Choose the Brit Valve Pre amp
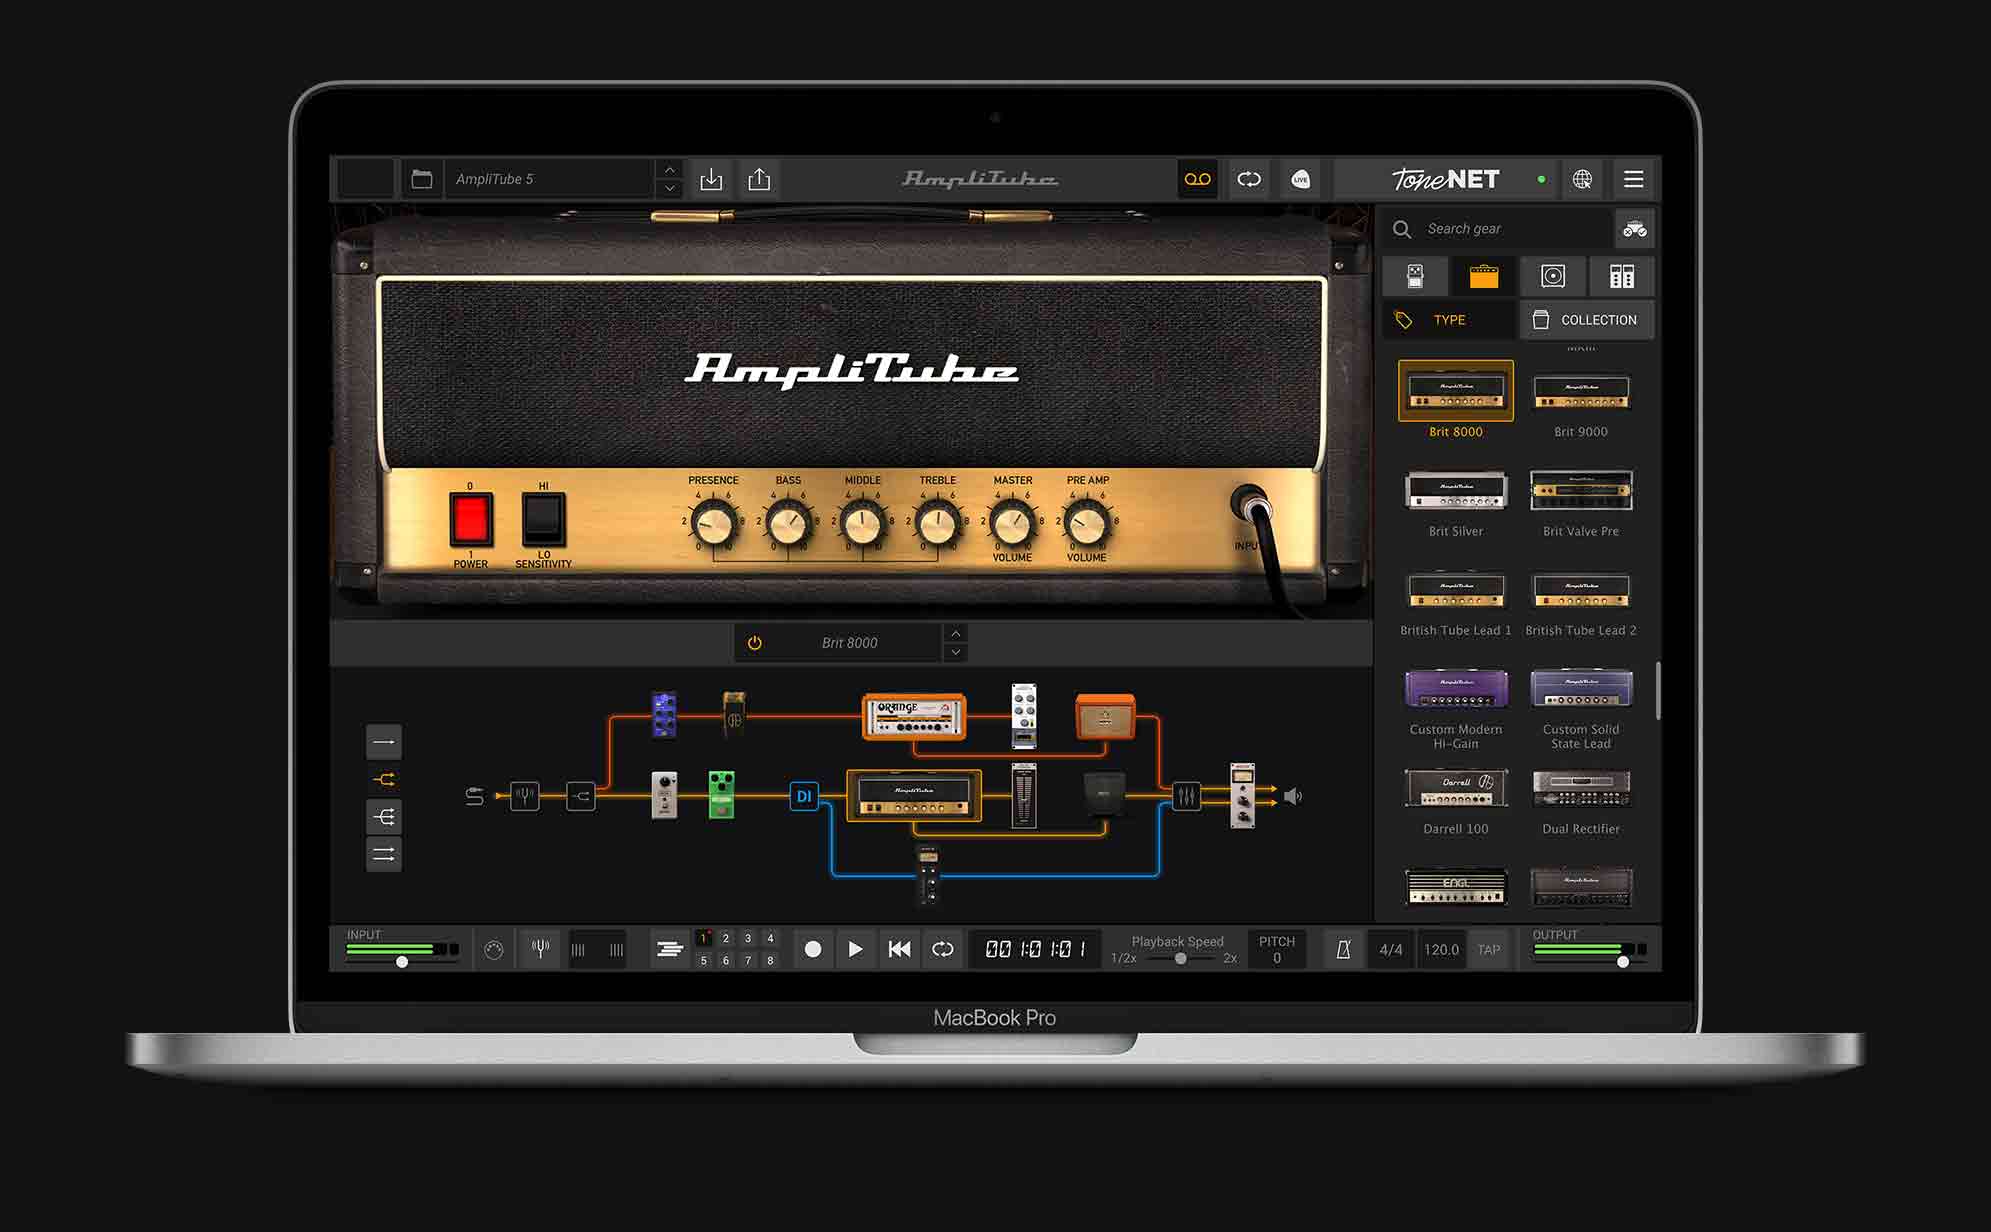1991x1232 pixels. [x=1581, y=490]
